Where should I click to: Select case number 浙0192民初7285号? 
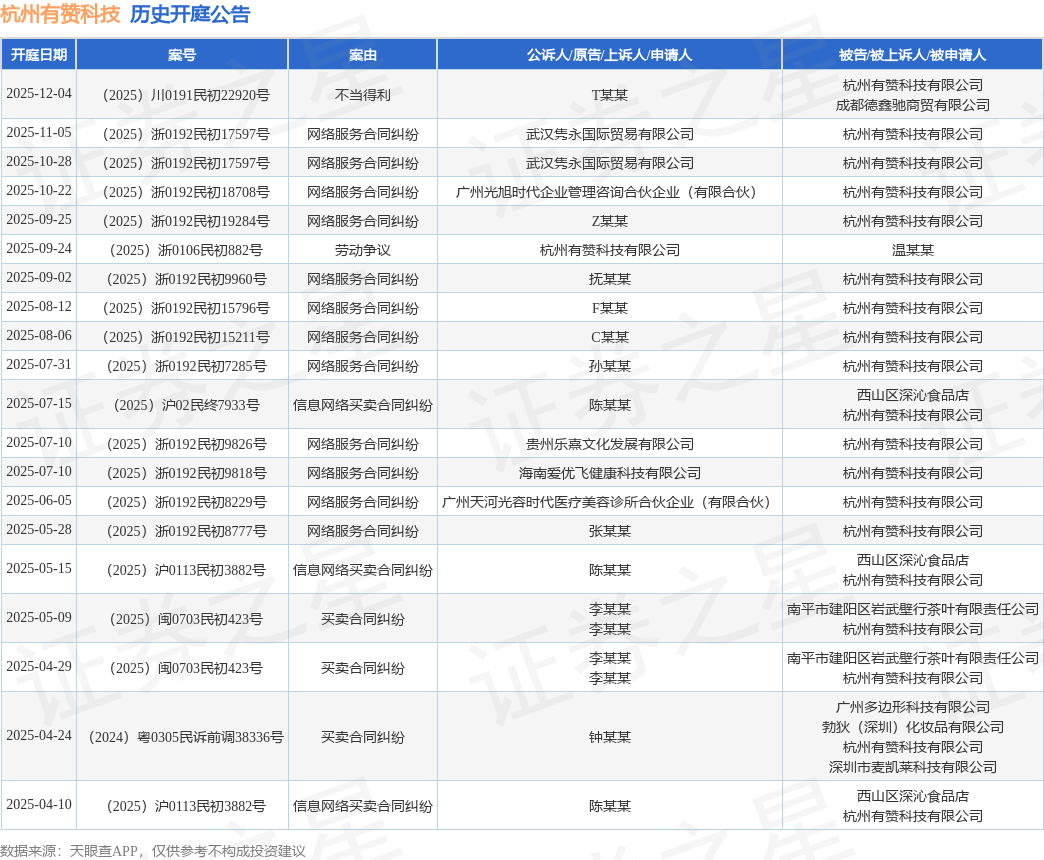pyautogui.click(x=186, y=366)
